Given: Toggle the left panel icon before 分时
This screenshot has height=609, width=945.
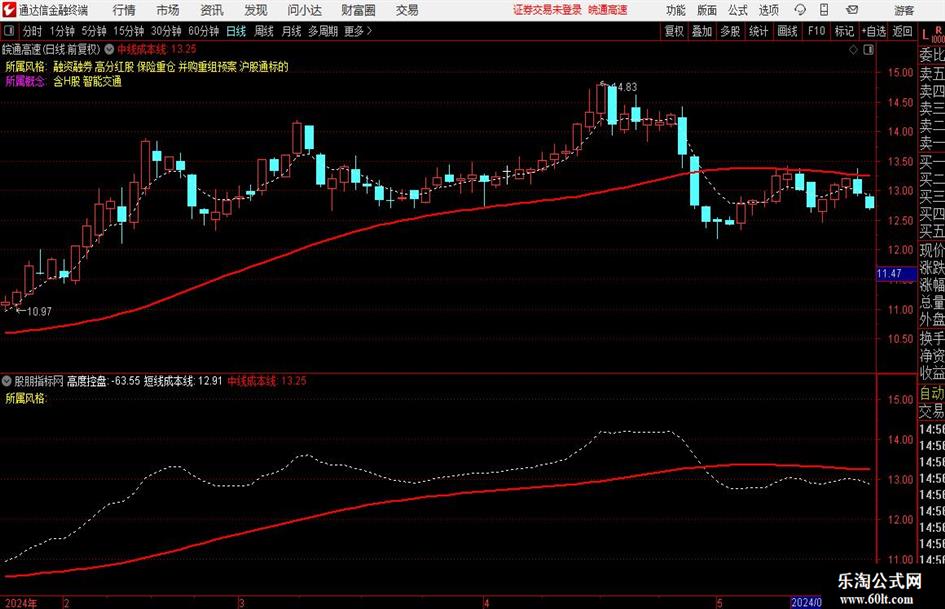Looking at the screenshot, I should [9, 31].
